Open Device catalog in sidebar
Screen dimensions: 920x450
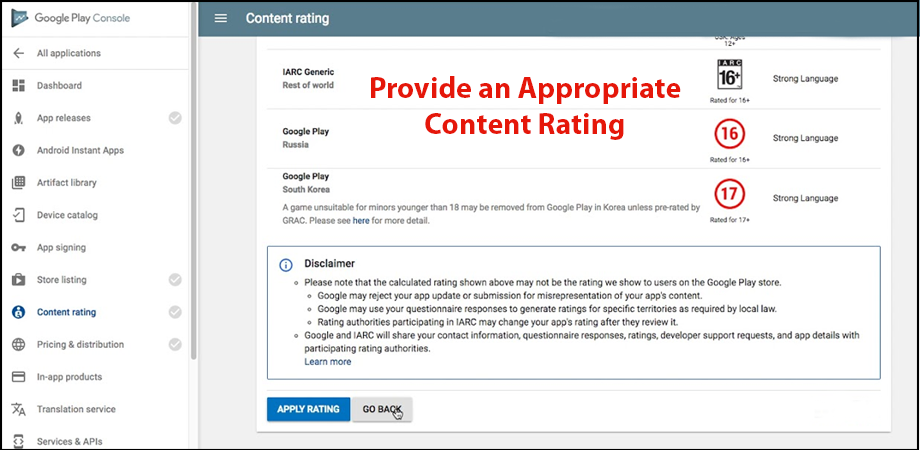[67, 215]
